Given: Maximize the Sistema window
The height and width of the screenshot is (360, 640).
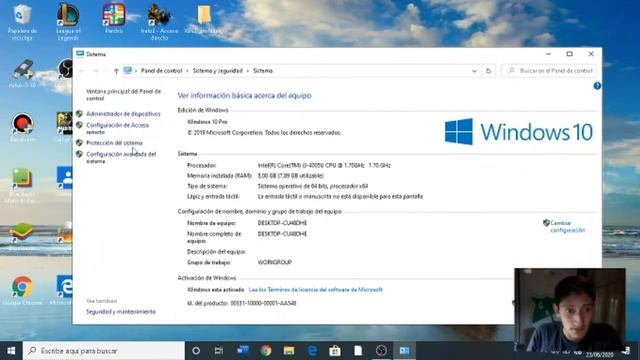Looking at the screenshot, I should tap(569, 54).
